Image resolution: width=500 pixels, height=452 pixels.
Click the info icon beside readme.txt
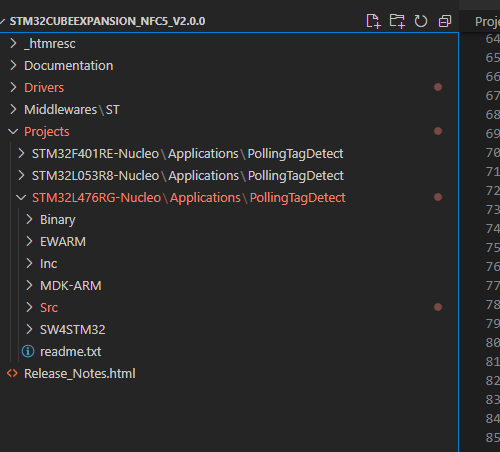(28, 351)
